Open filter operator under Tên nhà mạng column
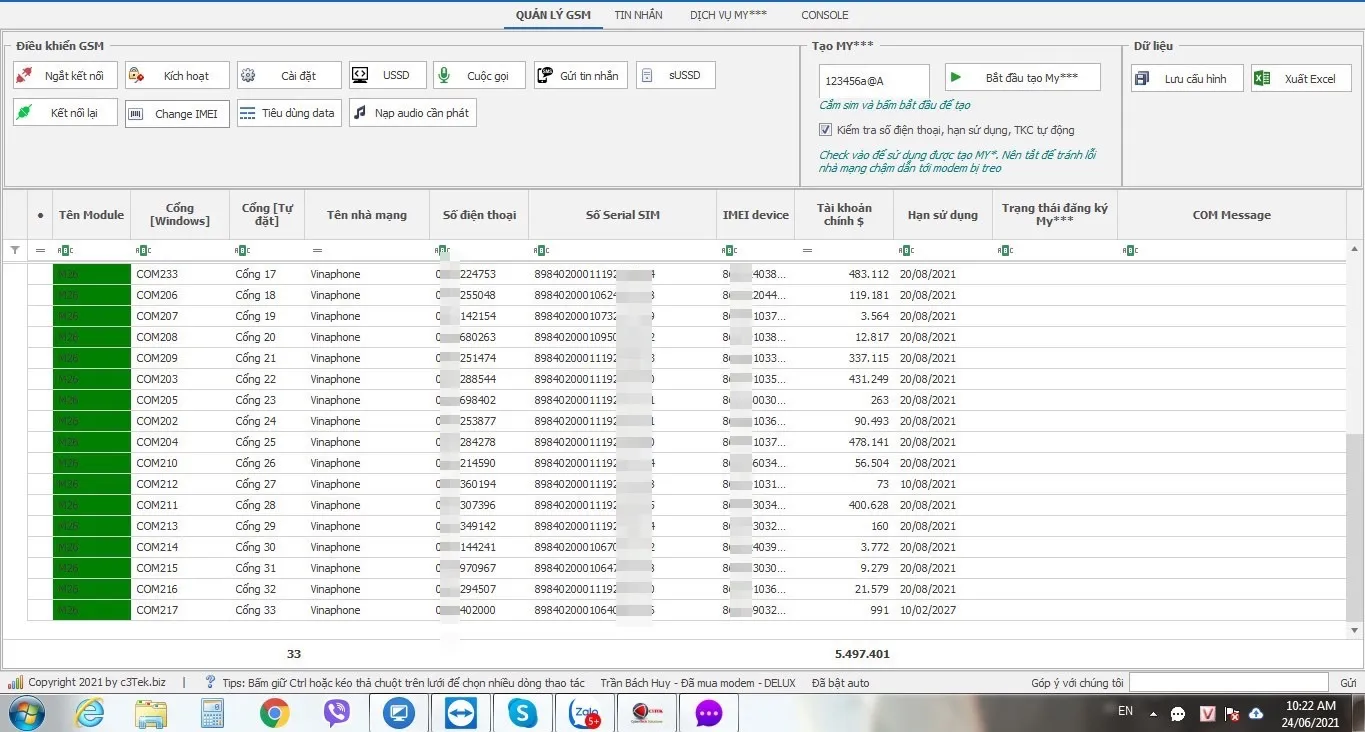 pyautogui.click(x=317, y=251)
